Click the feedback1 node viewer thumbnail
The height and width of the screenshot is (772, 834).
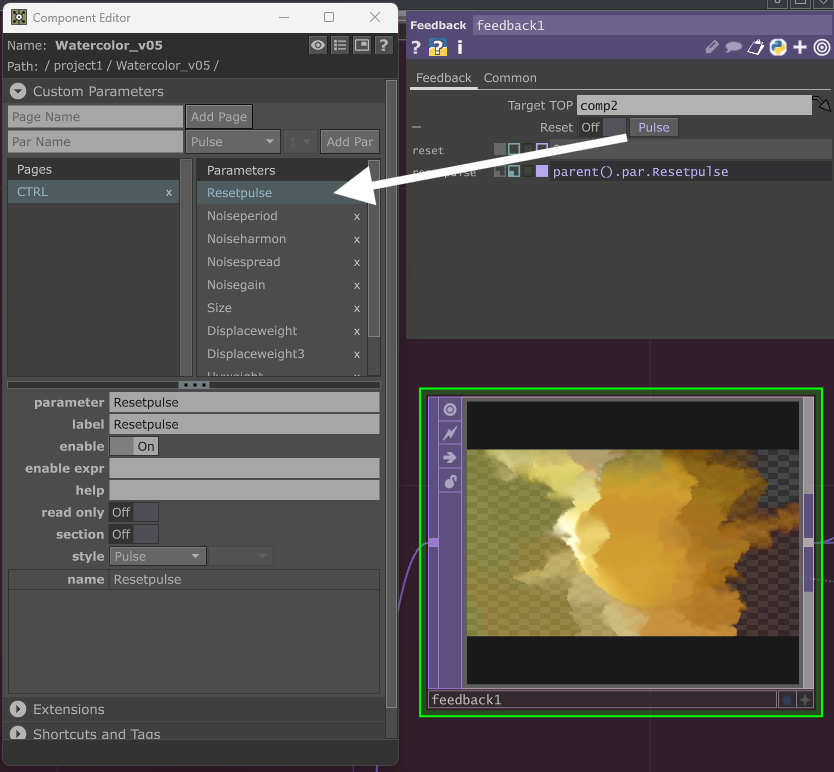(633, 542)
